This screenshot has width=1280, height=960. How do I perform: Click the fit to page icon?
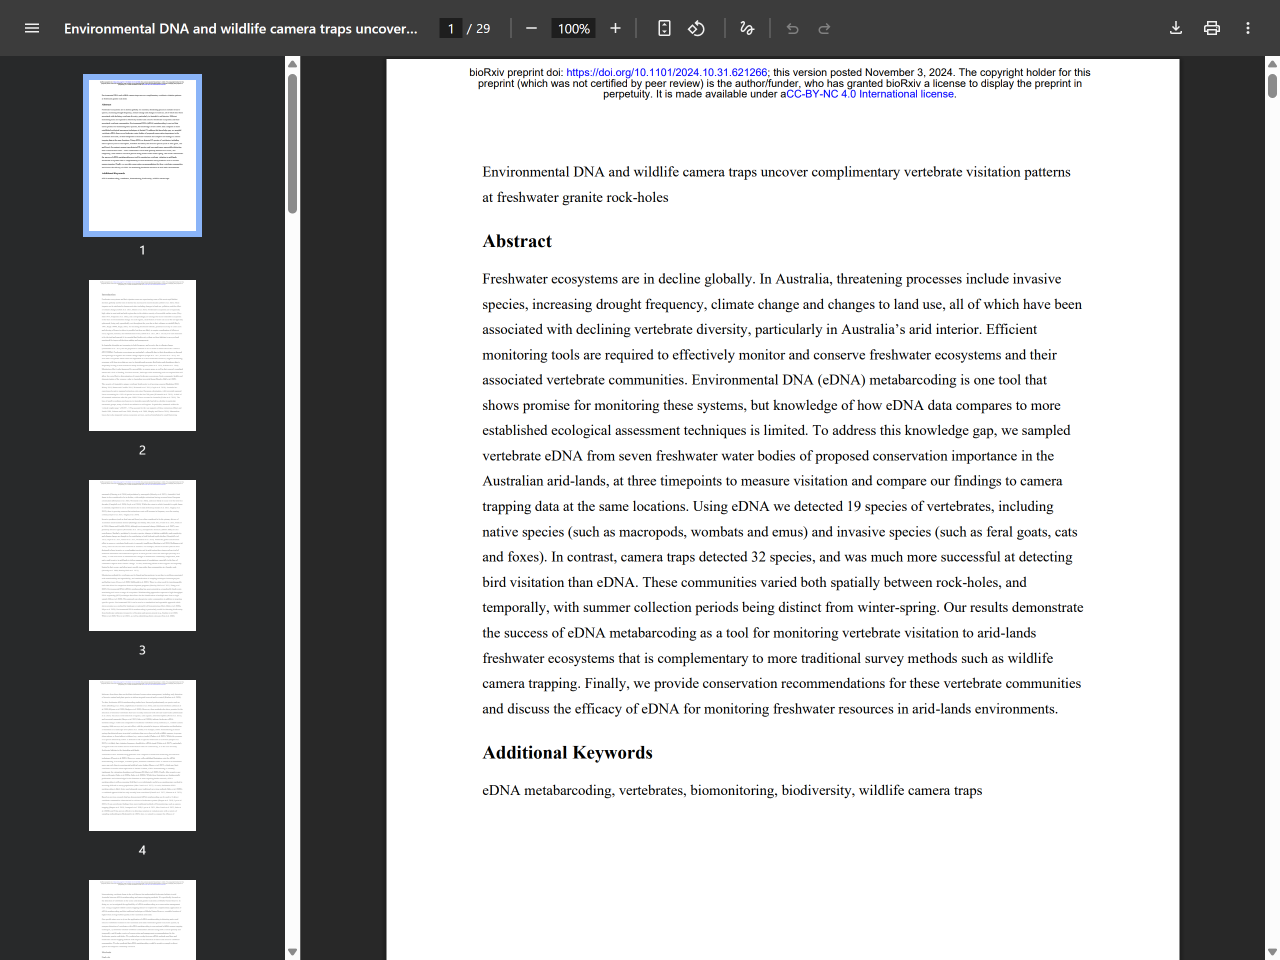click(x=664, y=28)
